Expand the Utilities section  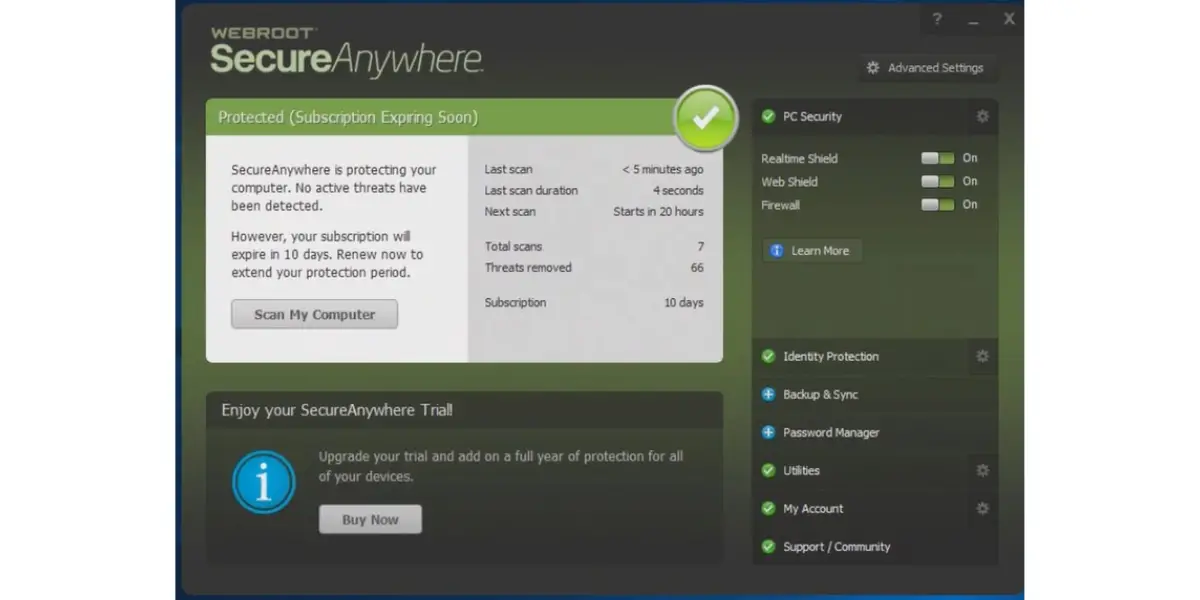coord(860,470)
